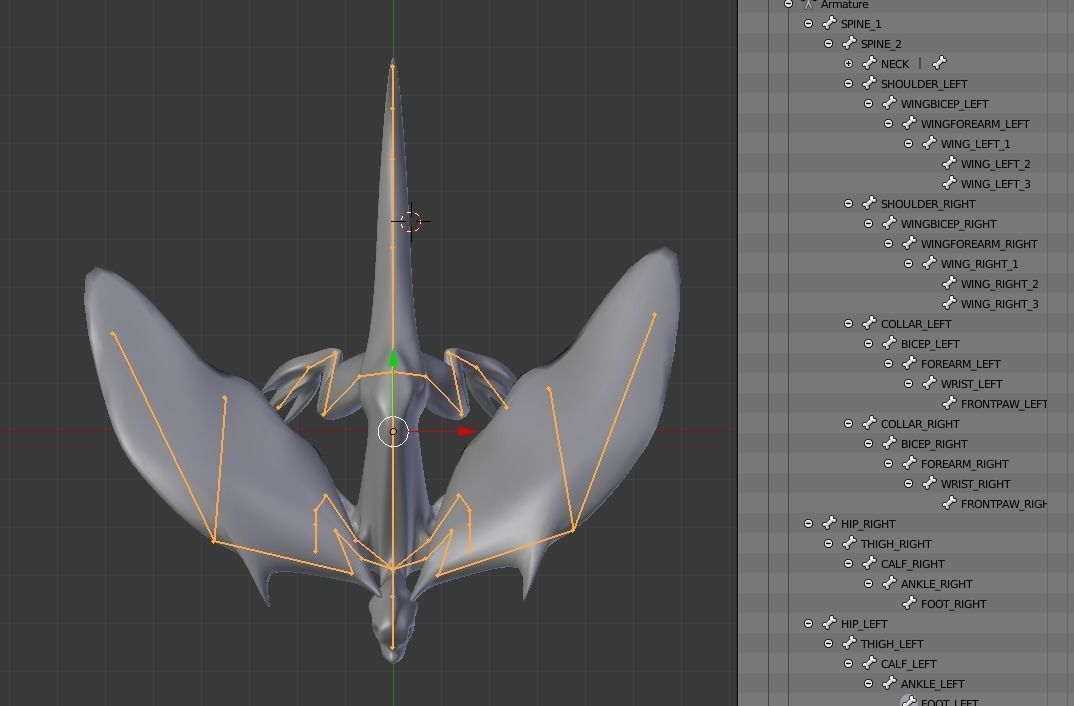Image resolution: width=1074 pixels, height=706 pixels.
Task: Collapse the ANKLE_RIGHT node
Action: pos(869,583)
